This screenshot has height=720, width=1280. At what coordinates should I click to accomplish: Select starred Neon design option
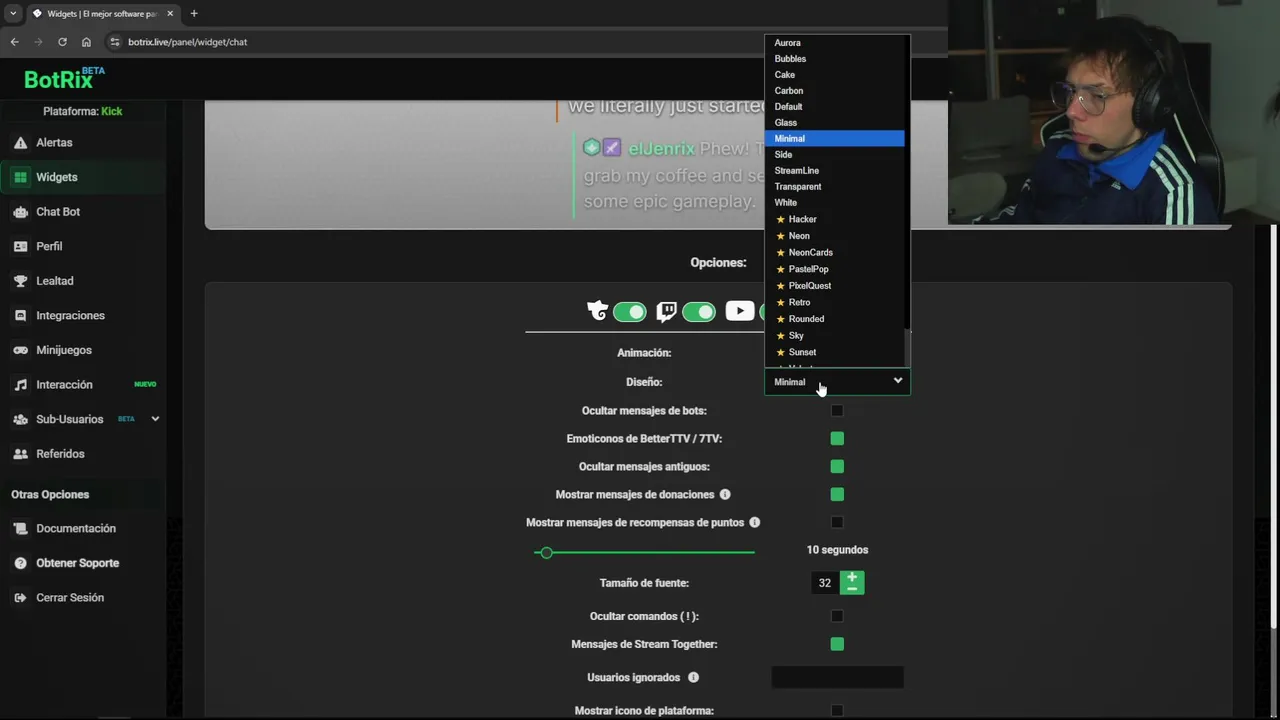[835, 236]
